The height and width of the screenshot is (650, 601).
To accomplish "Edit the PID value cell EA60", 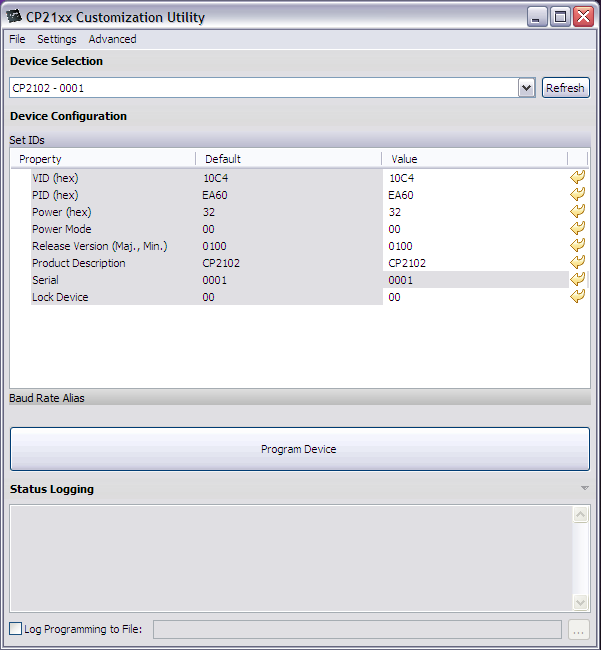I will coord(475,195).
